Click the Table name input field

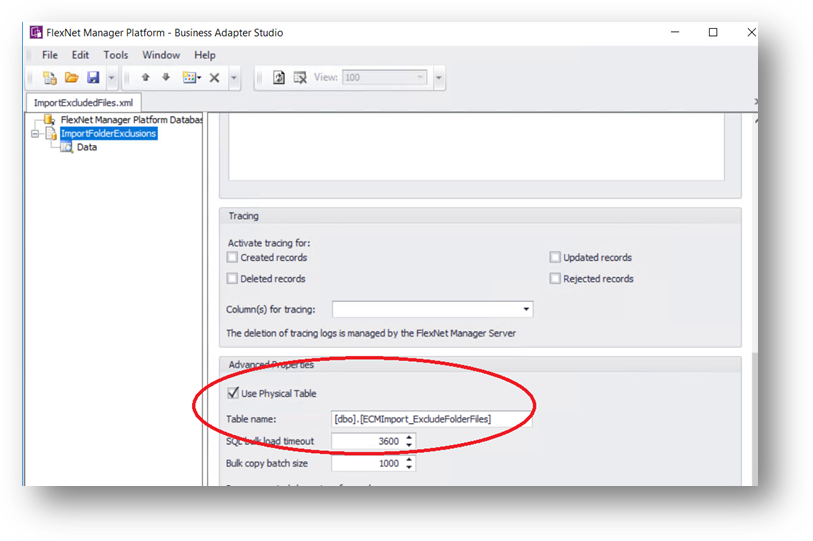[x=431, y=419]
